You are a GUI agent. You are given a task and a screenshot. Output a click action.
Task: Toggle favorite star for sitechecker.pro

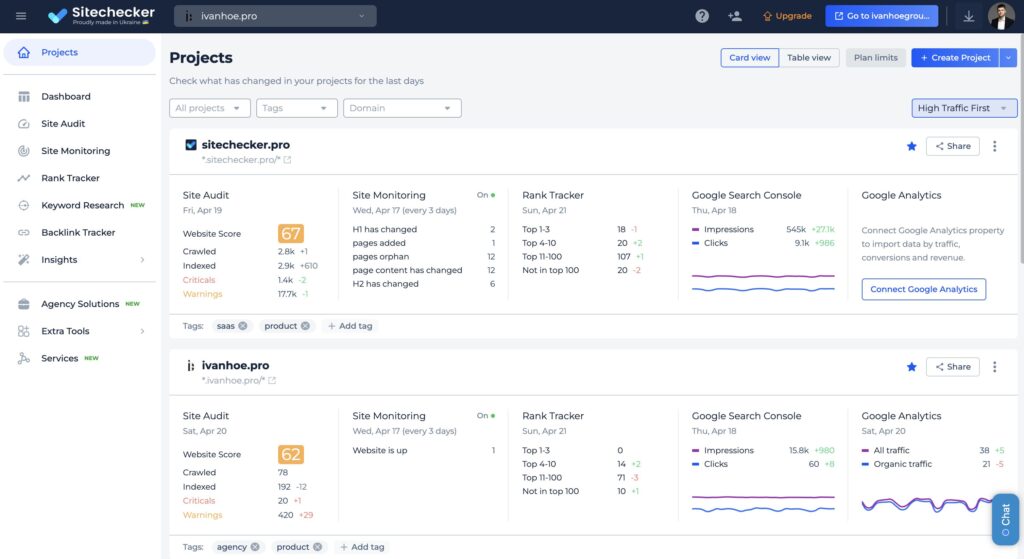tap(912, 146)
